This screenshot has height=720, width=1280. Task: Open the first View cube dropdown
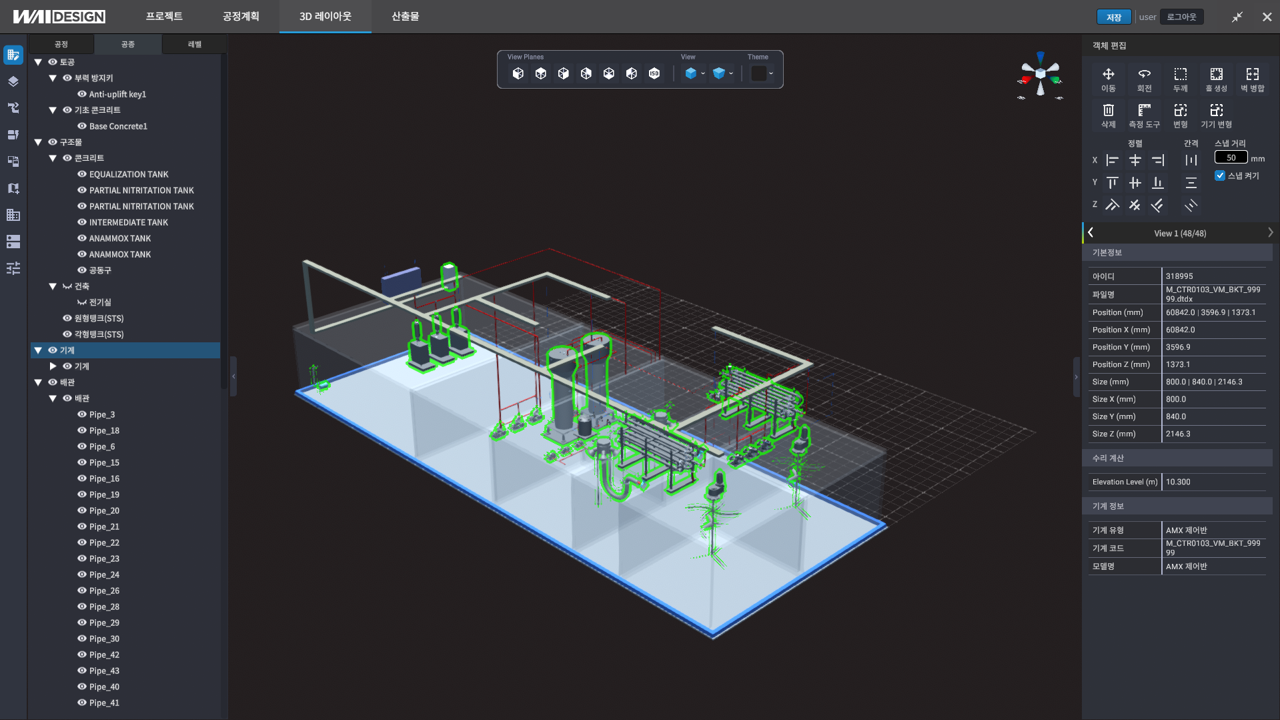click(x=703, y=73)
